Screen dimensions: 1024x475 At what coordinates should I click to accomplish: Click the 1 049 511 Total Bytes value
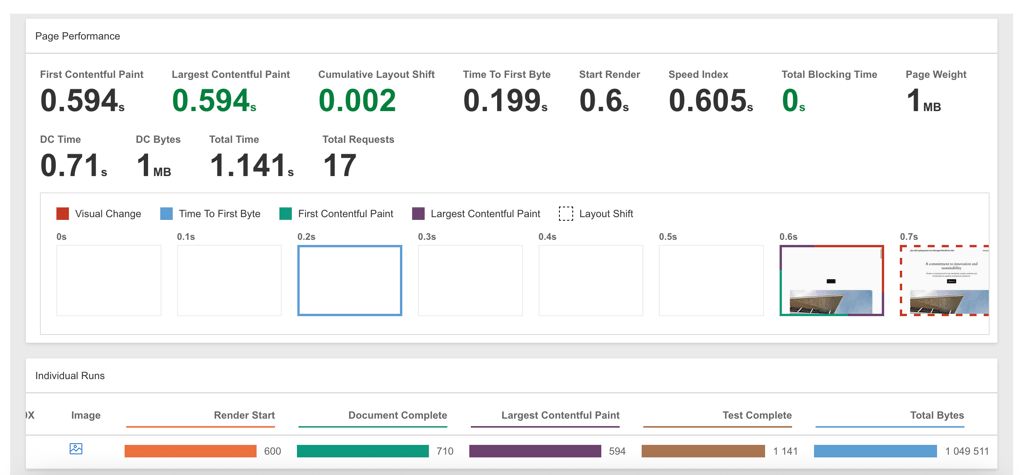(x=967, y=451)
